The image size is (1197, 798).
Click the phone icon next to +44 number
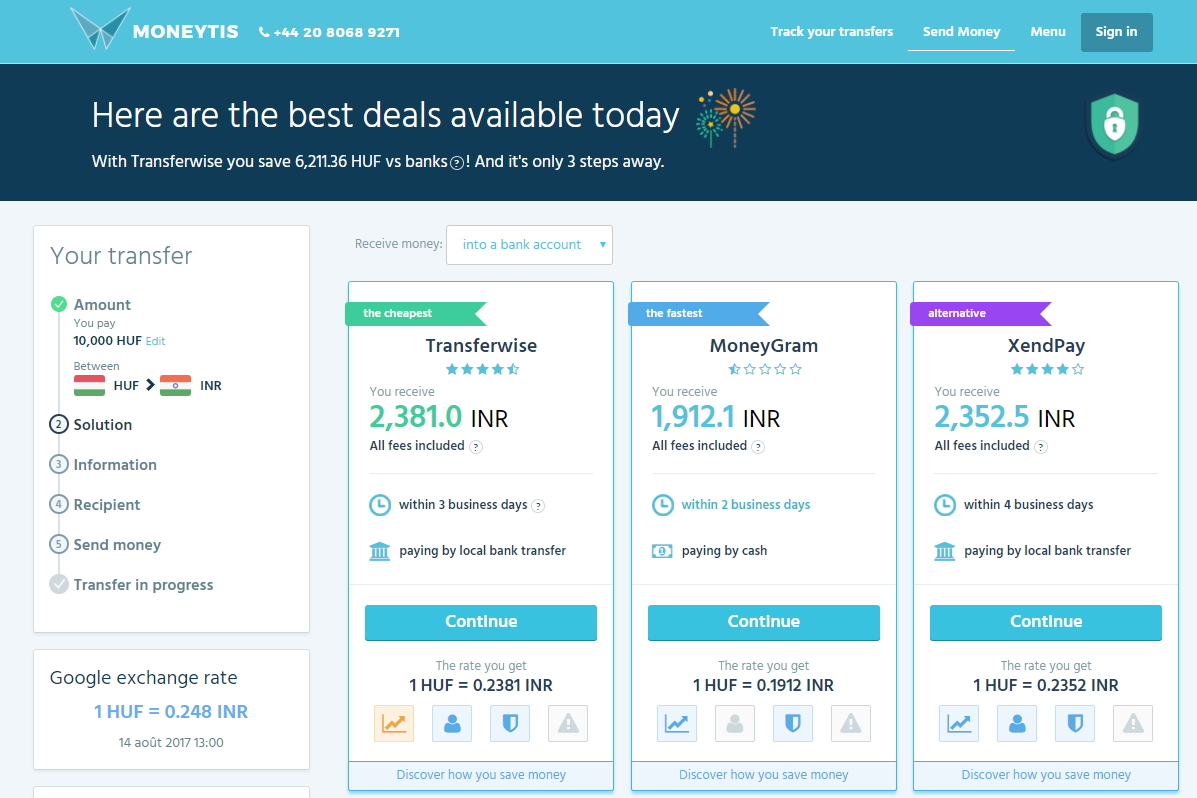(264, 32)
